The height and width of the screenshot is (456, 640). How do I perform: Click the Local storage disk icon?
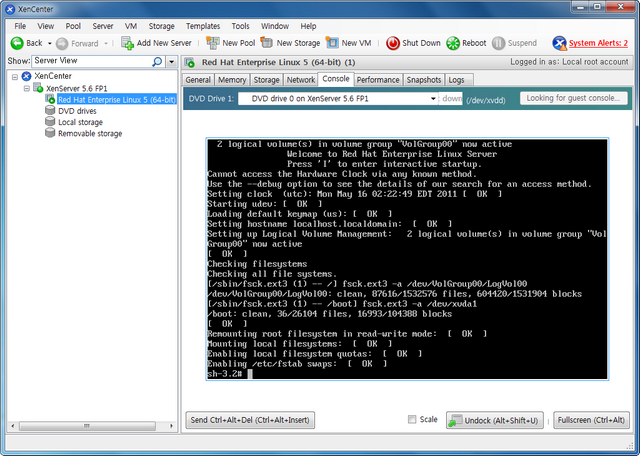click(50, 122)
